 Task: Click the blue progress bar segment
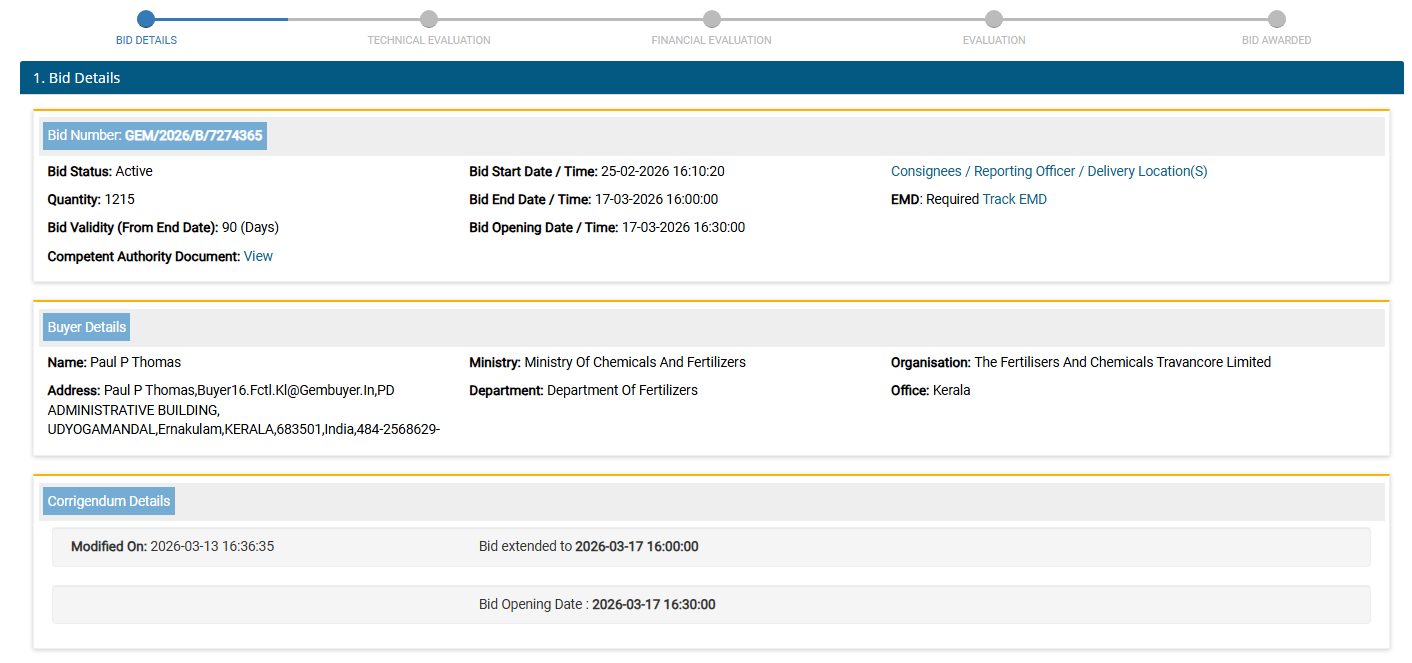220,19
